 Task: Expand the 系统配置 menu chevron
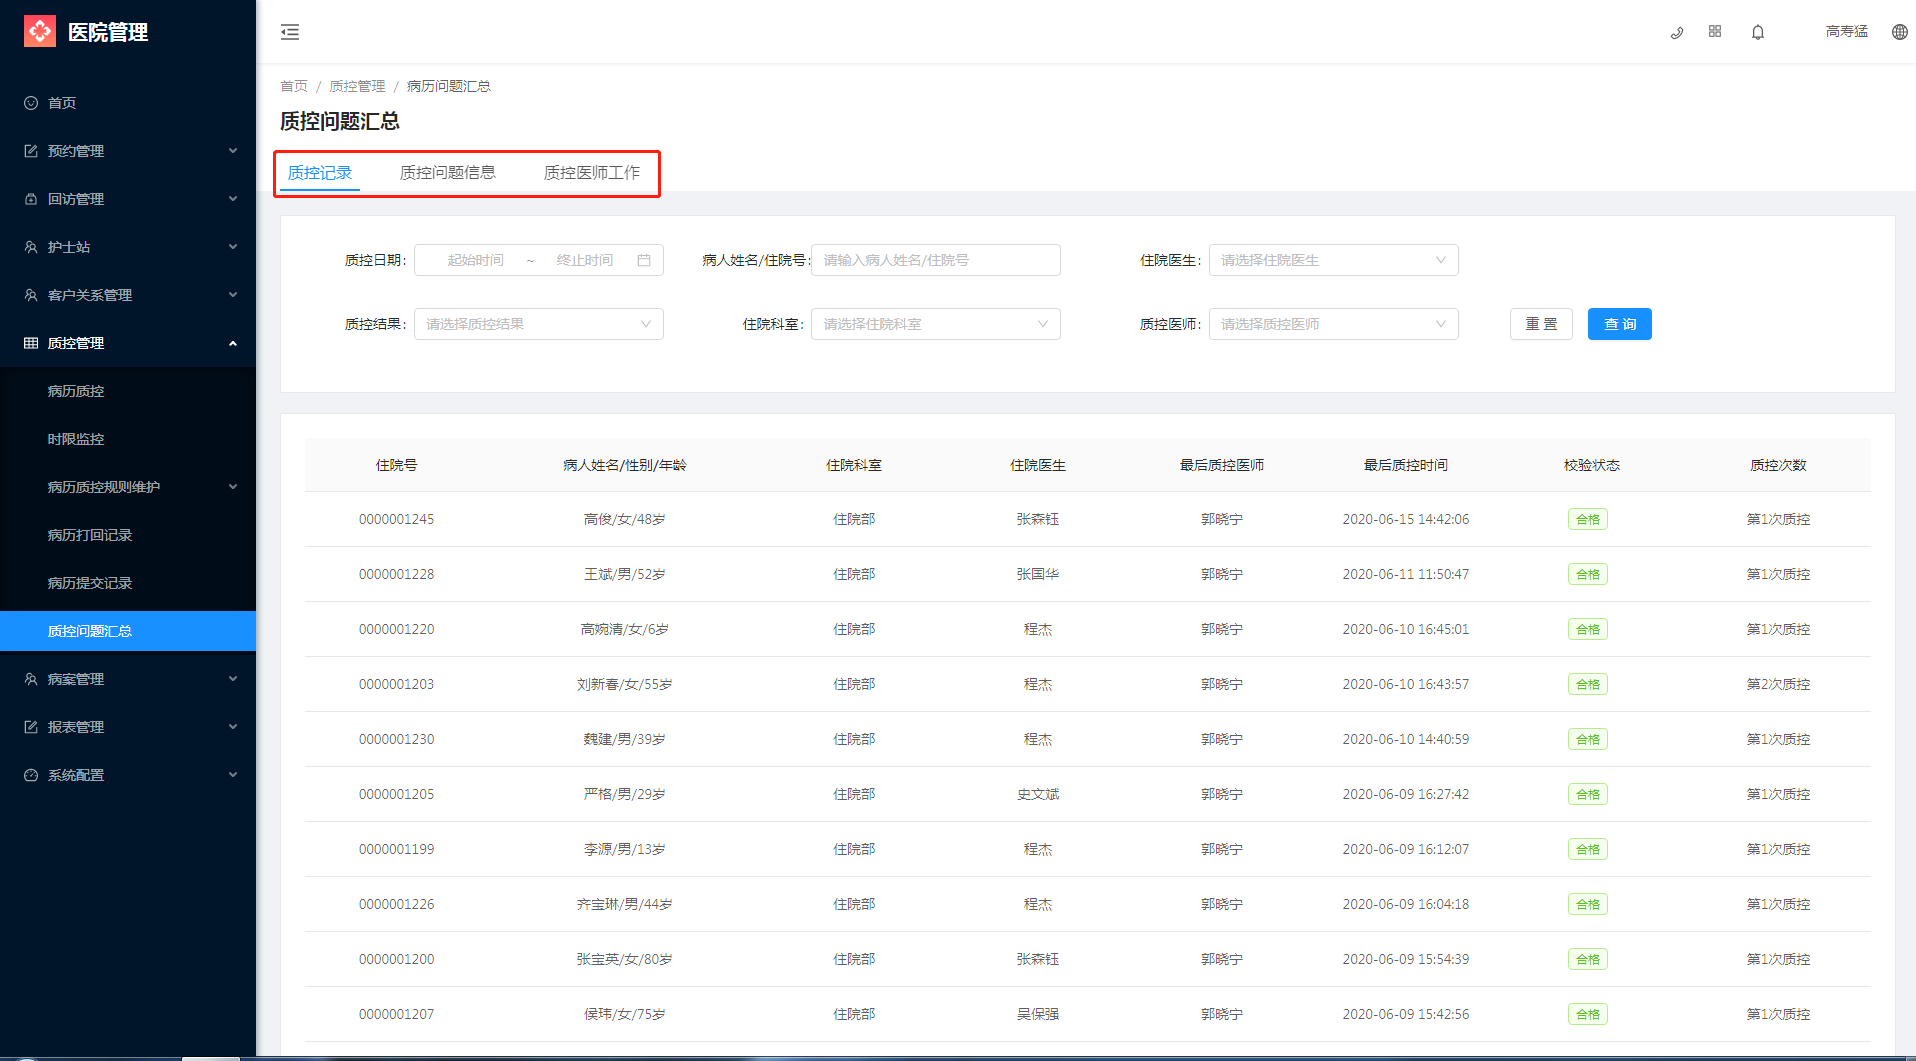pos(233,775)
